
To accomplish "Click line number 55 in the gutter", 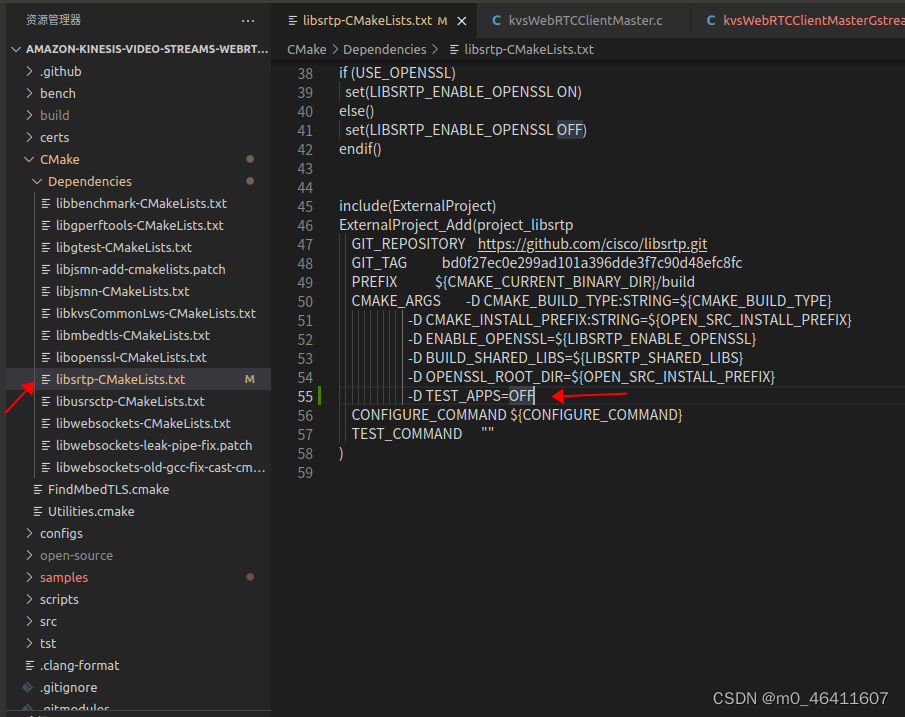I will pos(305,397).
